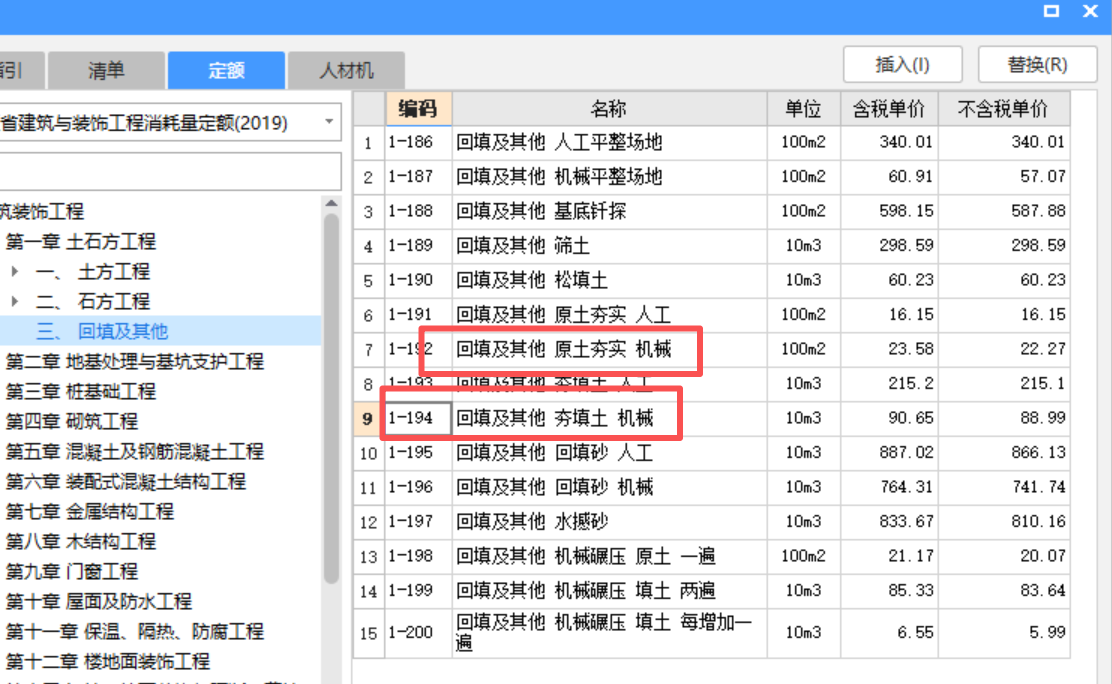Select row 1-194 夯填土 机械
Image resolution: width=1112 pixels, height=684 pixels.
click(x=600, y=418)
